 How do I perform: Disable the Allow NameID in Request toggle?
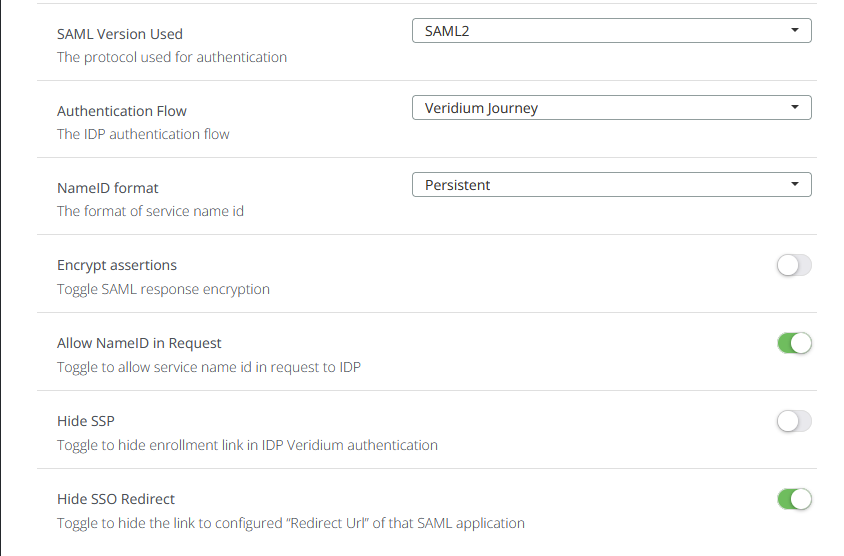(794, 343)
